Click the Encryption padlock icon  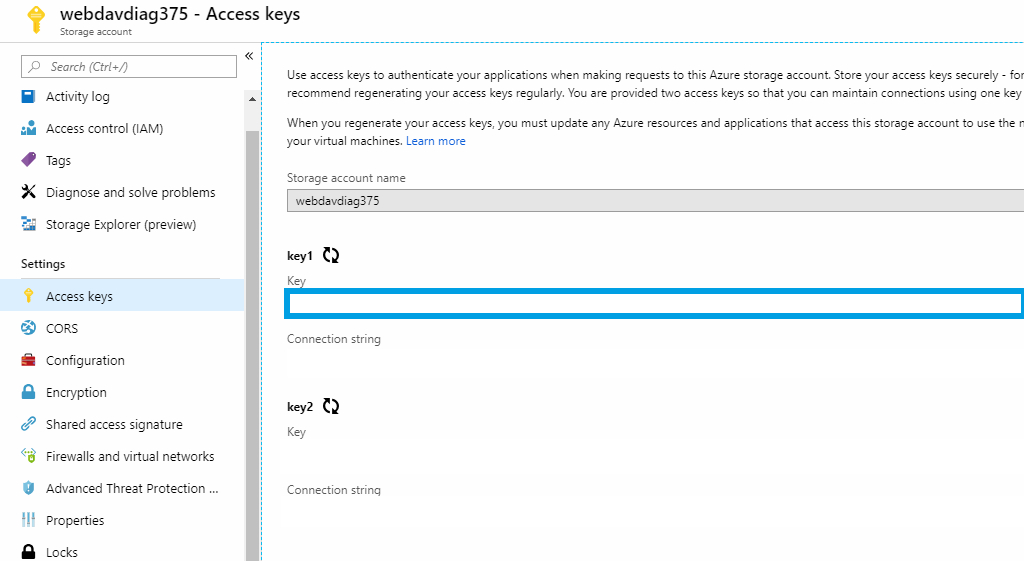click(x=28, y=393)
